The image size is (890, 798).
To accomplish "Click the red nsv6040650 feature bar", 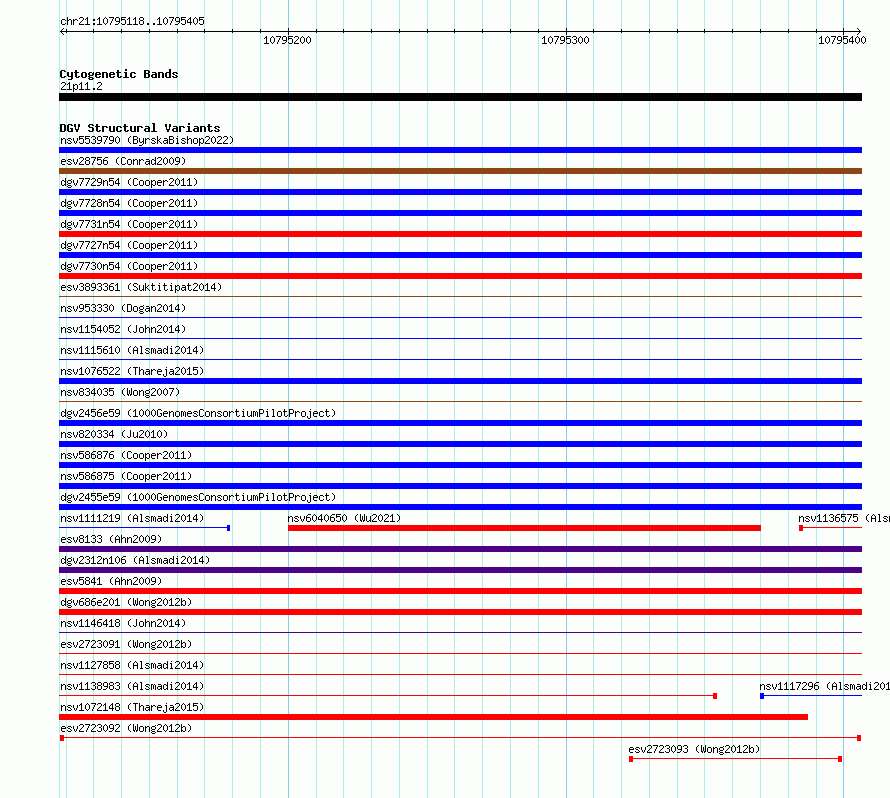I will pyautogui.click(x=524, y=528).
